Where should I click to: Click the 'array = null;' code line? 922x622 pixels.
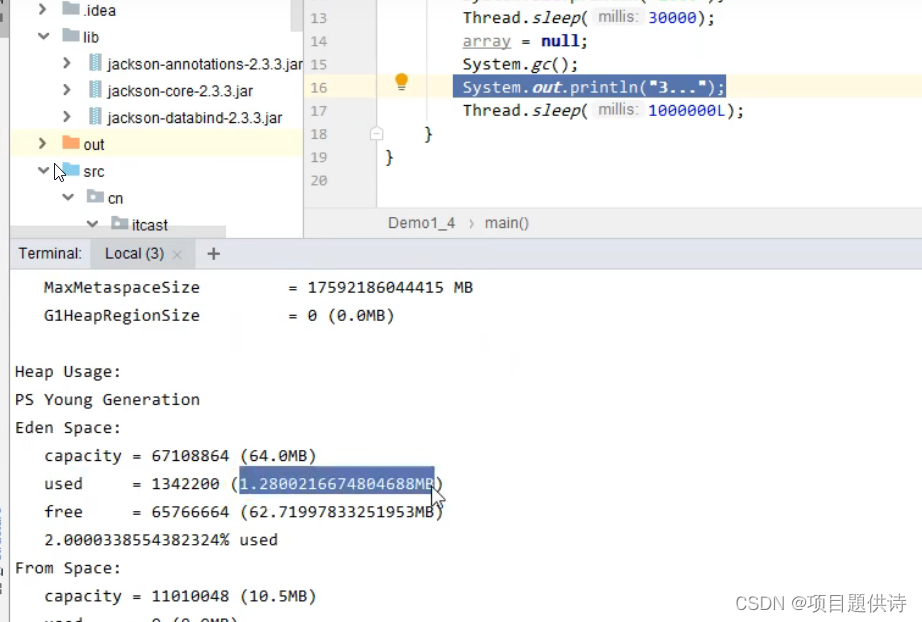(x=525, y=41)
